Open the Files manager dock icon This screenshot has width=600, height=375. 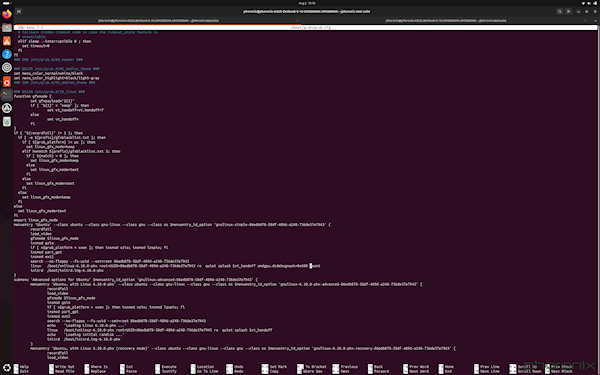click(7, 28)
